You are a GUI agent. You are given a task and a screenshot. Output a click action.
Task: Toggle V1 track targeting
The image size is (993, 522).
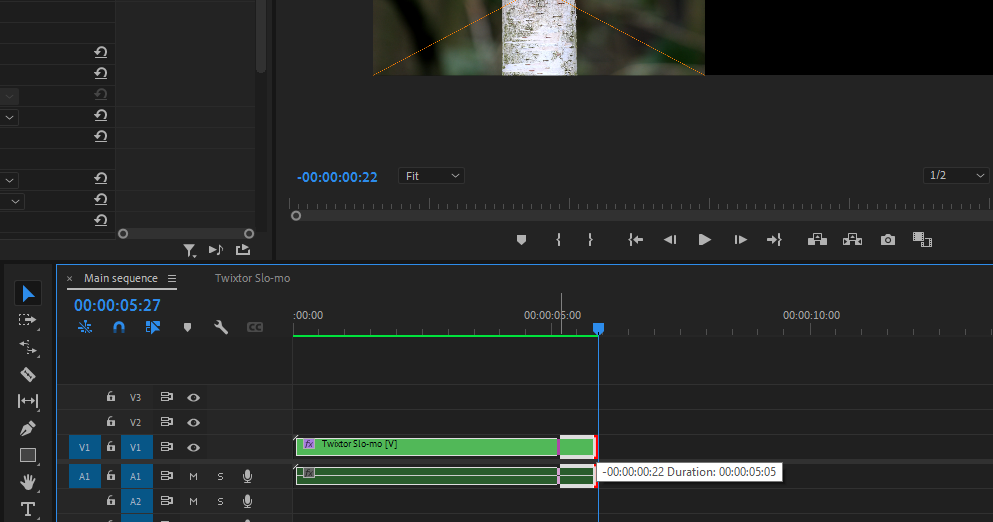(x=136, y=447)
